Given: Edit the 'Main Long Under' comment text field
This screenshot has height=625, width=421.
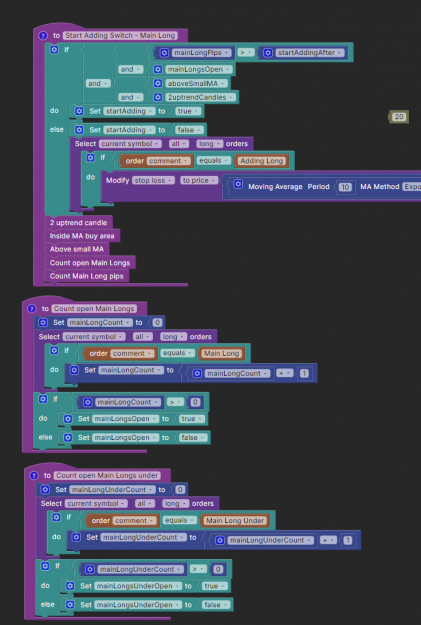Looking at the screenshot, I should (235, 521).
